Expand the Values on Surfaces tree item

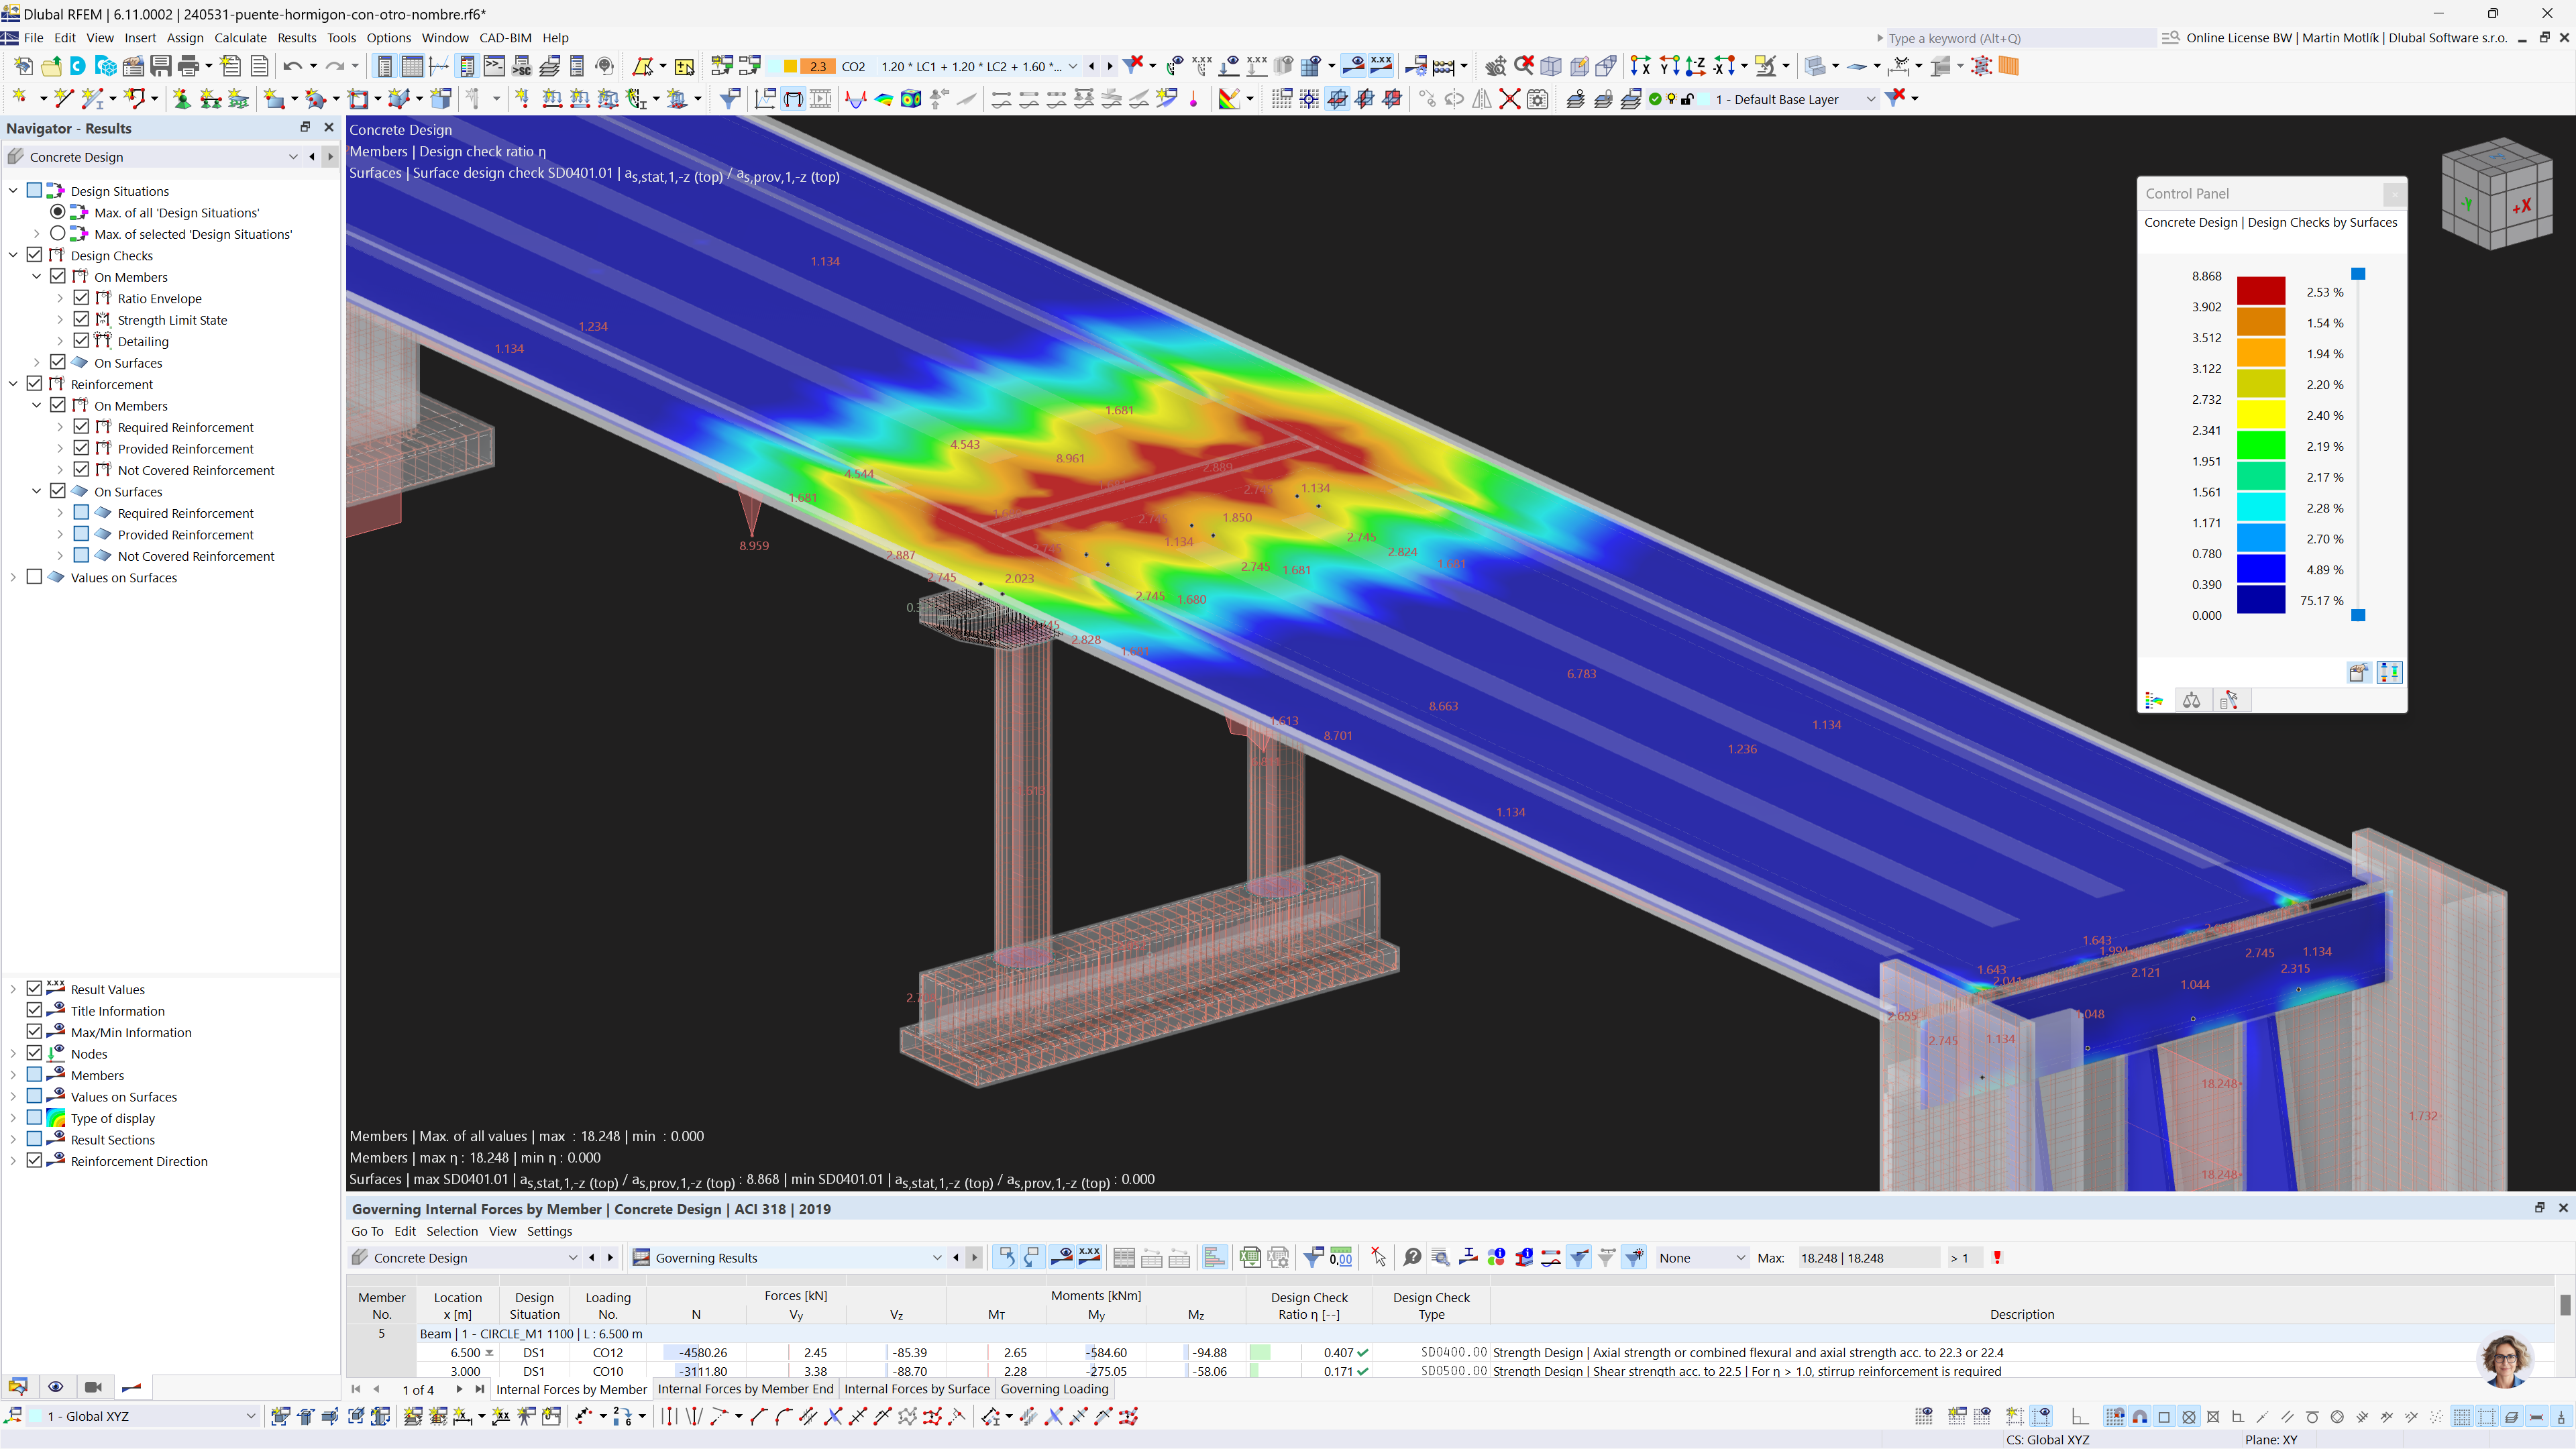13,577
